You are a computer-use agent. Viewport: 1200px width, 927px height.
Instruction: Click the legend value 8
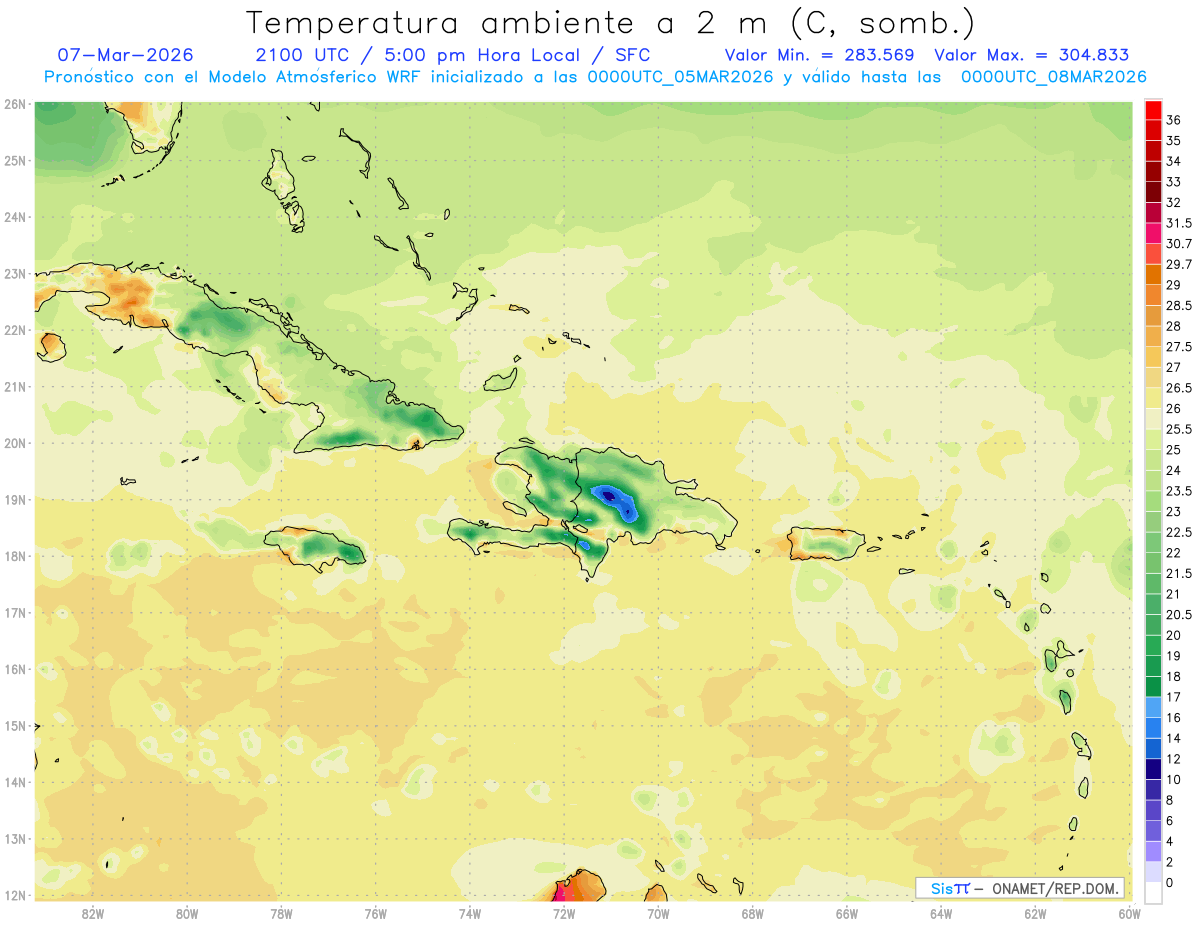(1171, 800)
